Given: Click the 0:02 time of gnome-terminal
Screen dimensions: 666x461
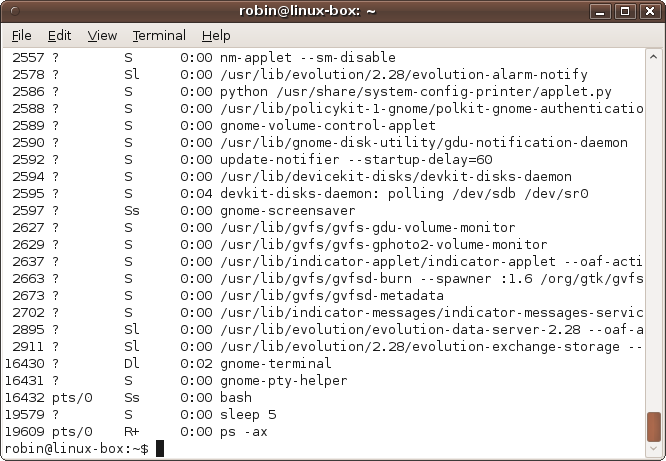Looking at the screenshot, I should pyautogui.click(x=196, y=363).
